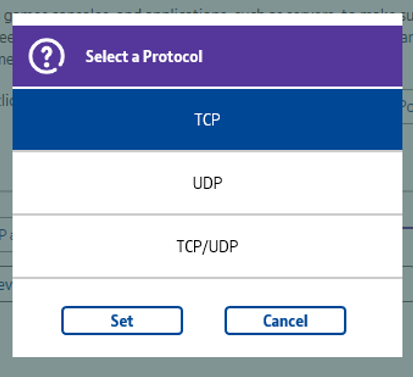Click the white strip above the purple header
Viewport: 413px width, 377px height.
point(207,19)
